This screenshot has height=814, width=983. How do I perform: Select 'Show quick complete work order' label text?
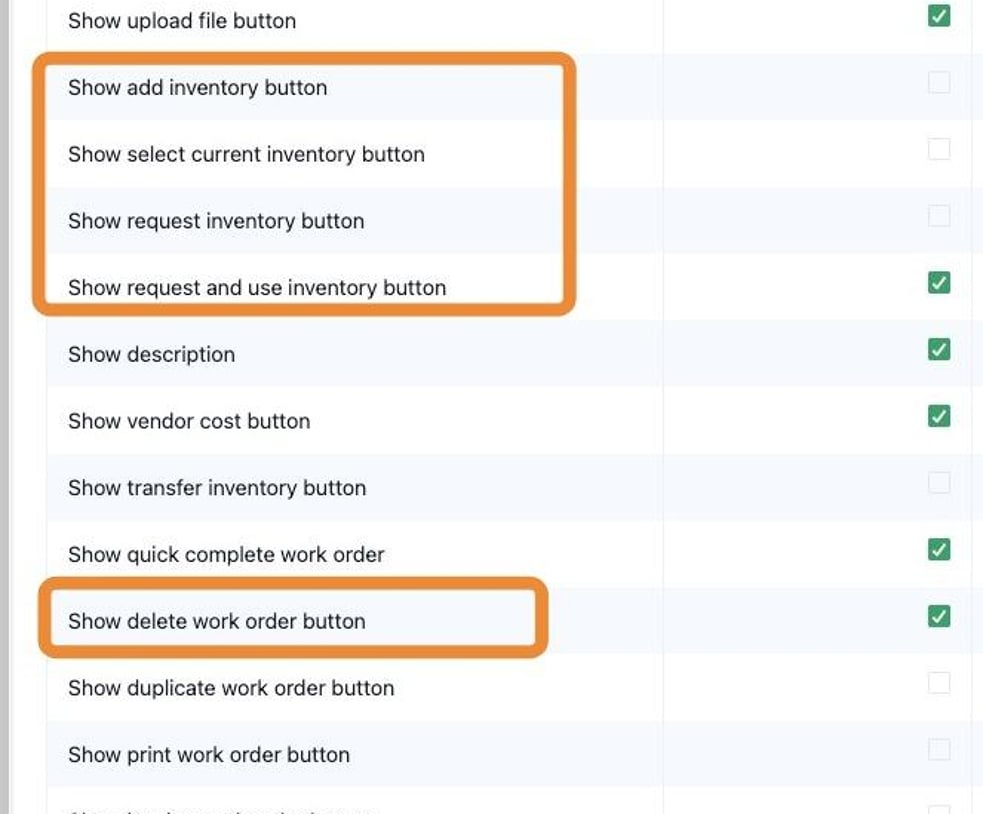click(226, 555)
